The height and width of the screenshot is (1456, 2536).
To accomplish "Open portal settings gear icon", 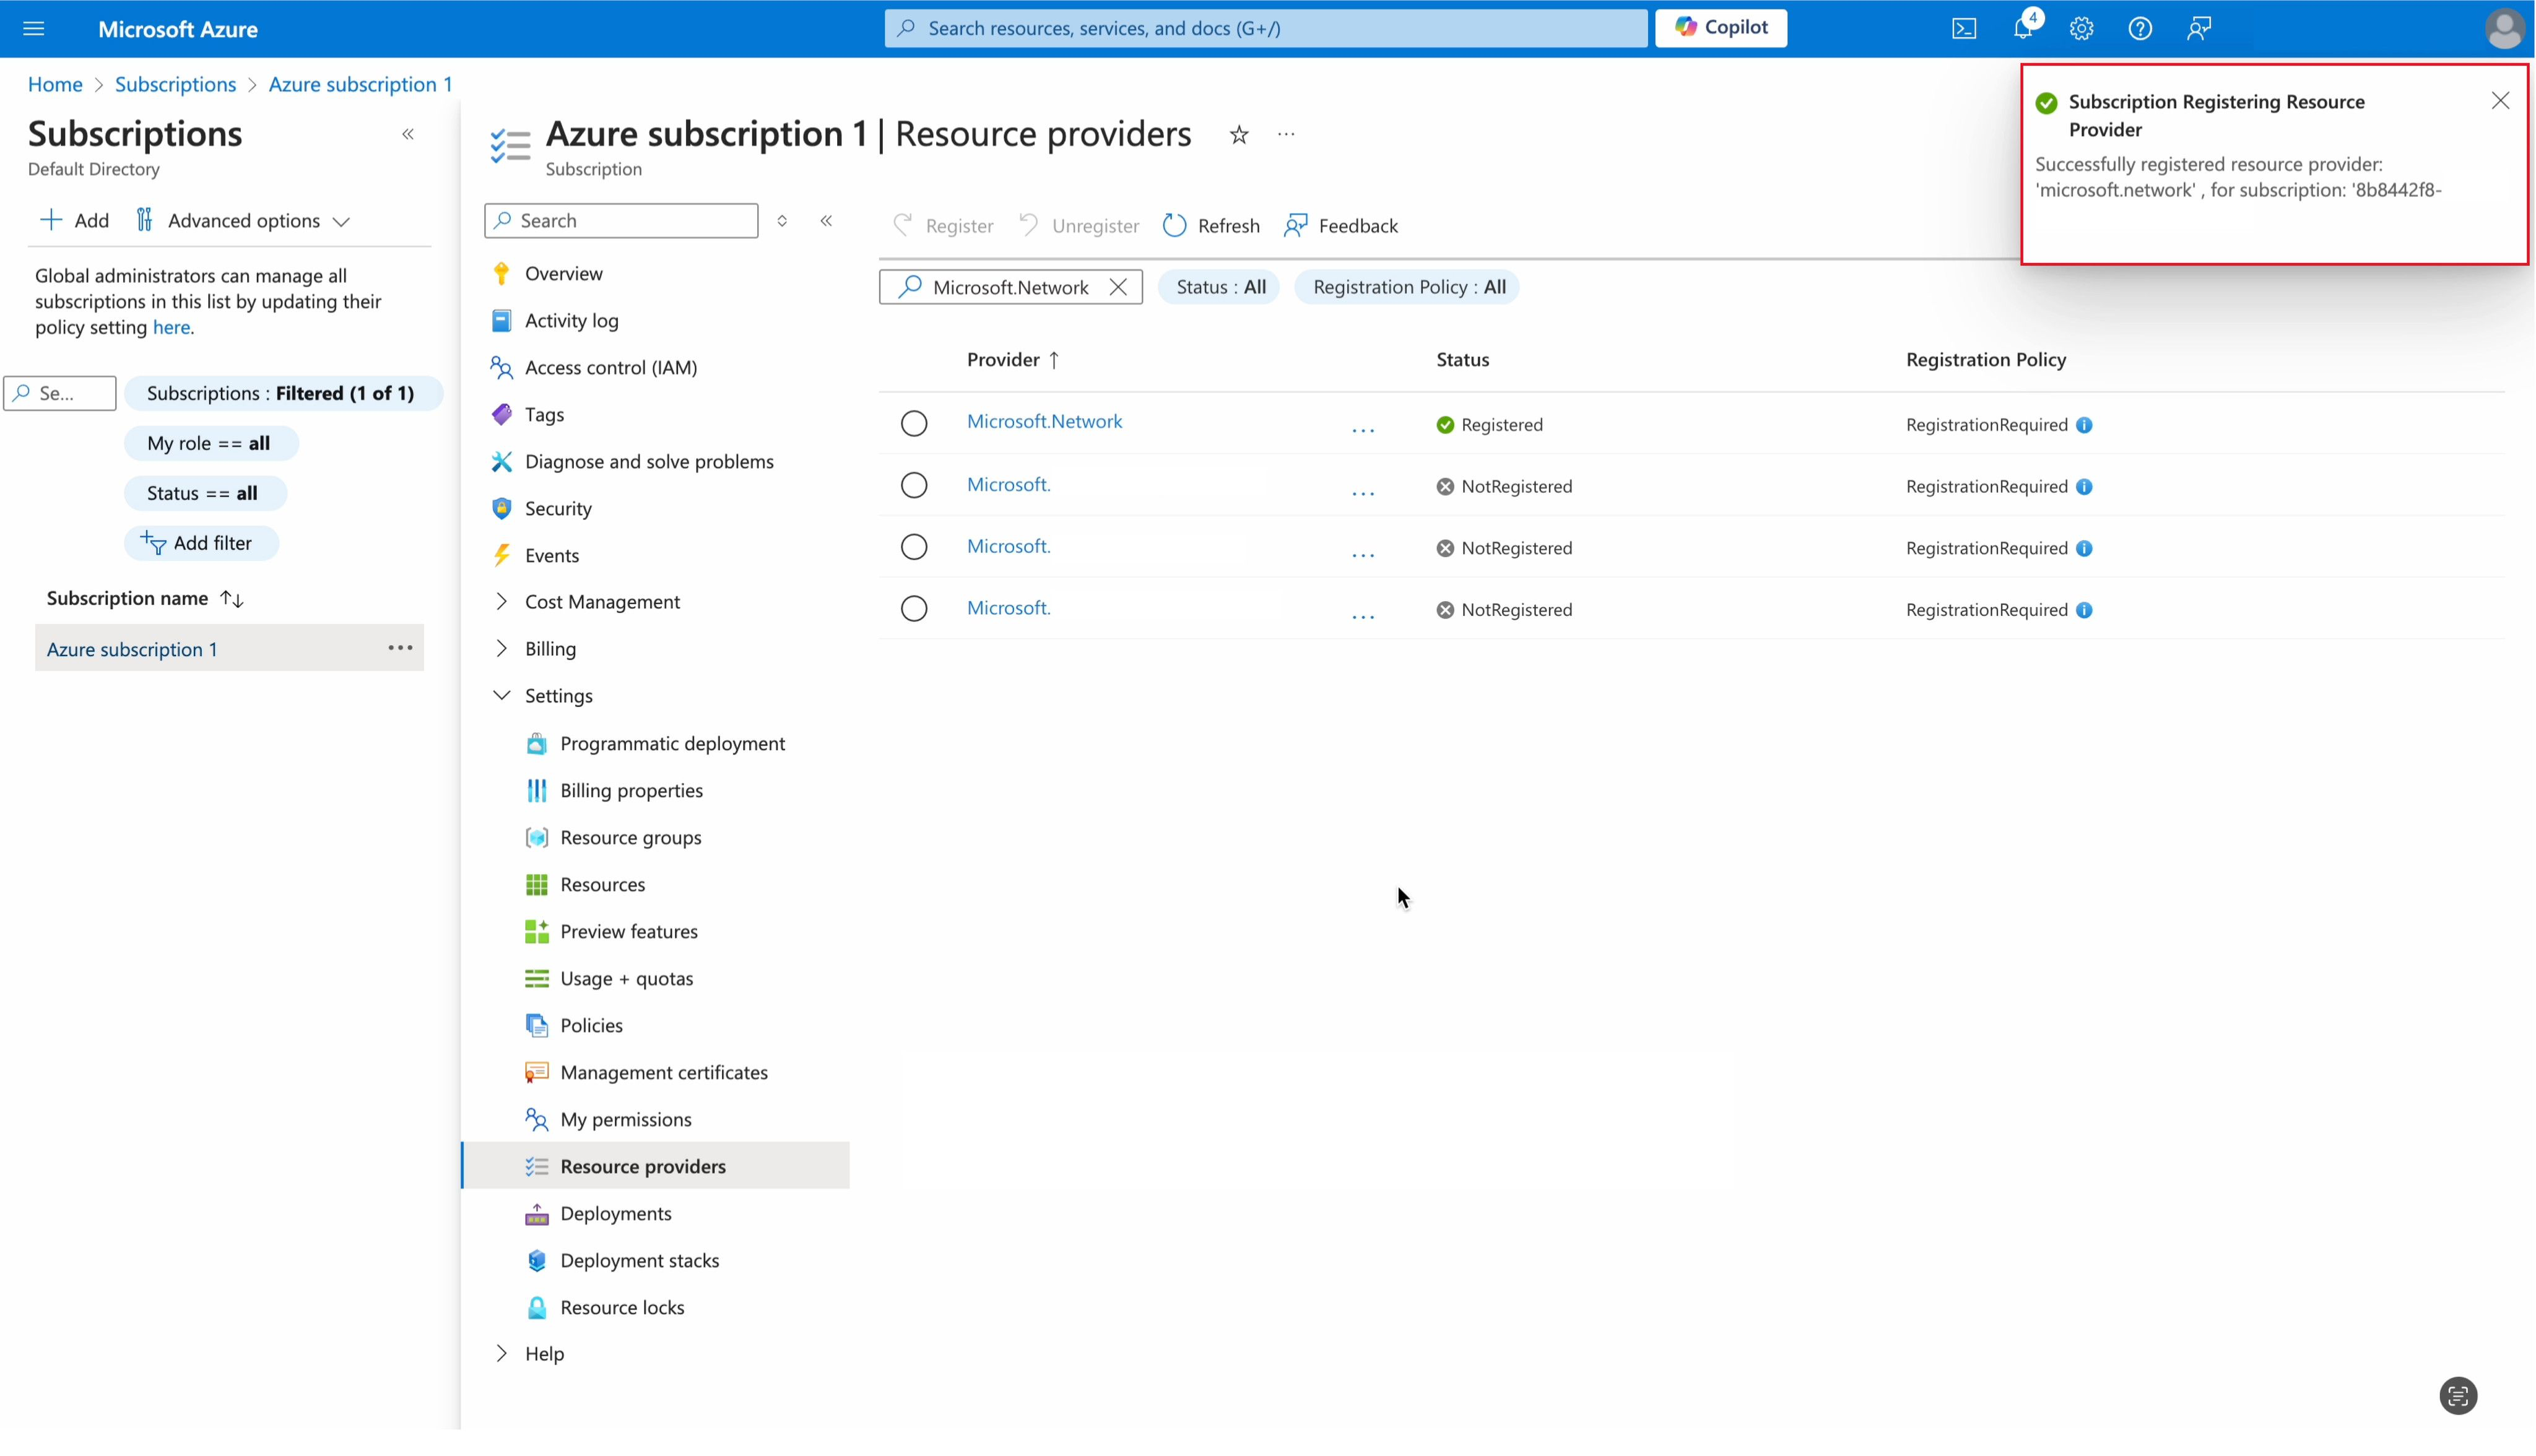I will [x=2081, y=28].
